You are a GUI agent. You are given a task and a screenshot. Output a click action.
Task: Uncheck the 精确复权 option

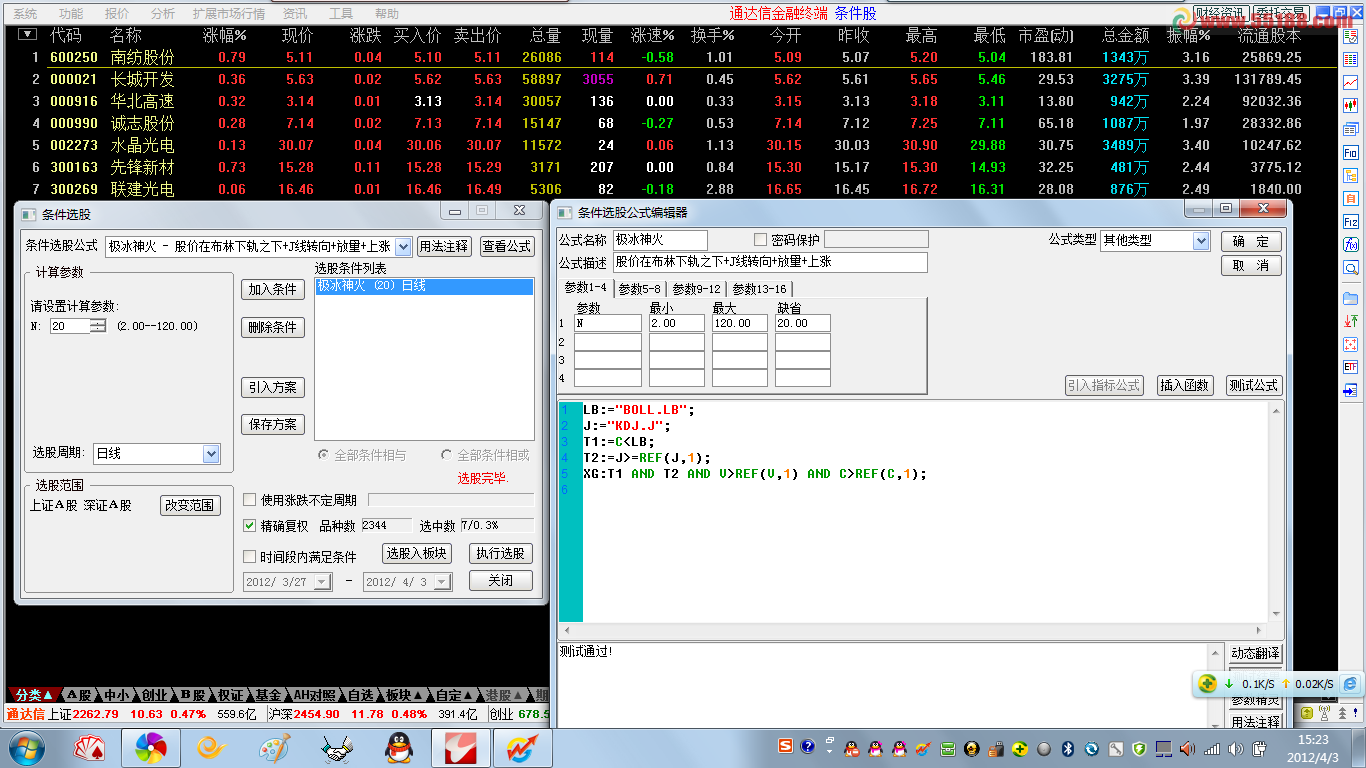250,525
